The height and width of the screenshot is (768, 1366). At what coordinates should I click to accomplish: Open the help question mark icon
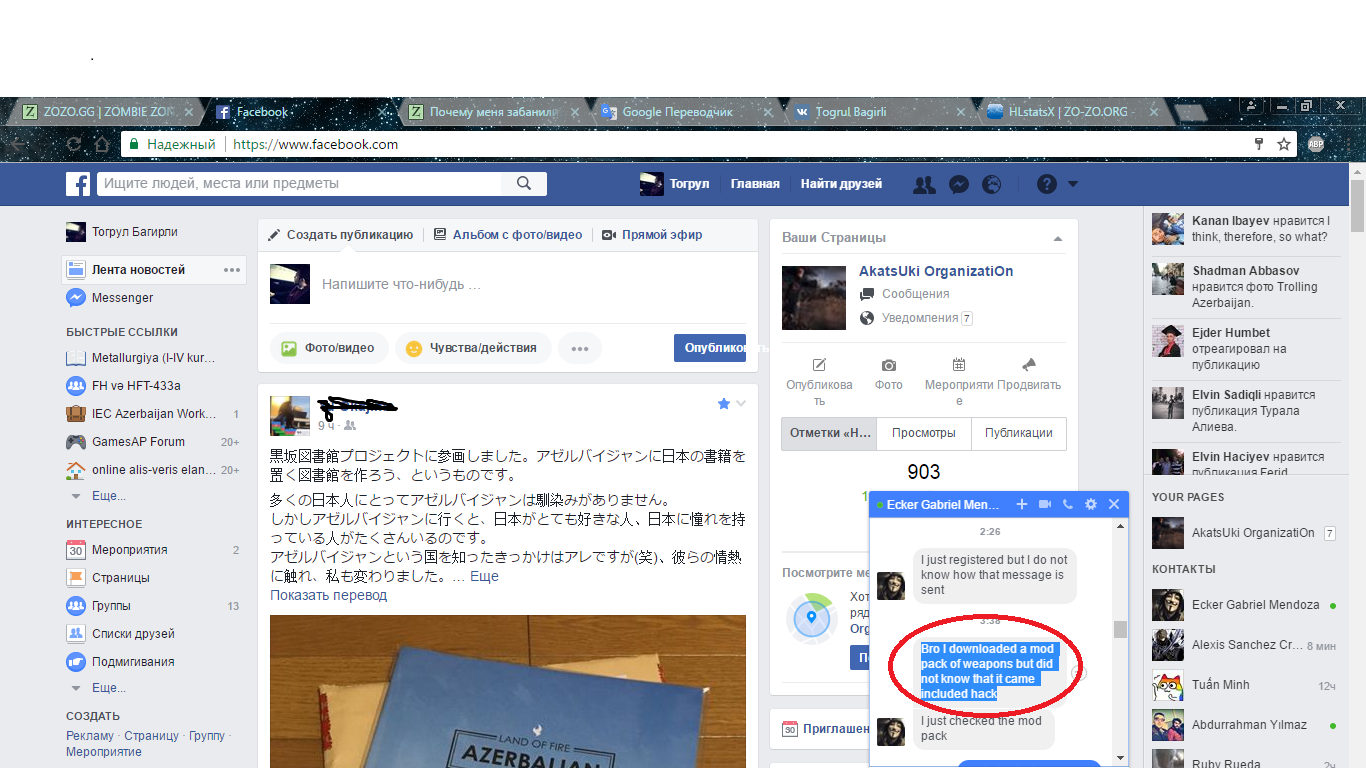(1046, 184)
